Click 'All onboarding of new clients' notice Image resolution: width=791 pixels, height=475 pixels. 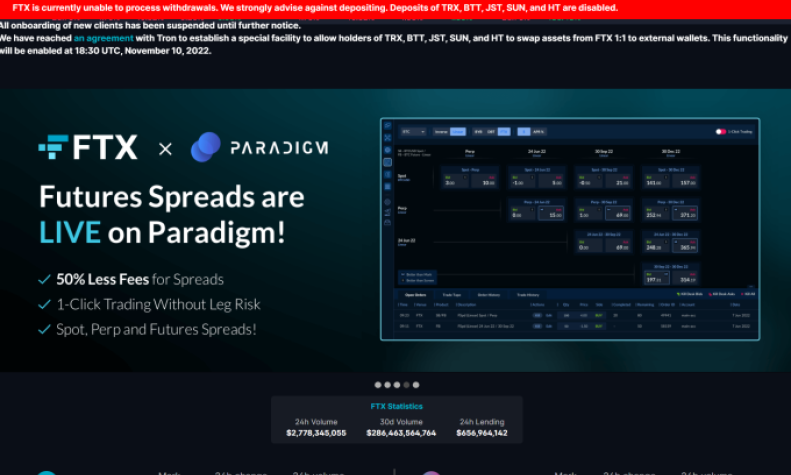[150, 25]
